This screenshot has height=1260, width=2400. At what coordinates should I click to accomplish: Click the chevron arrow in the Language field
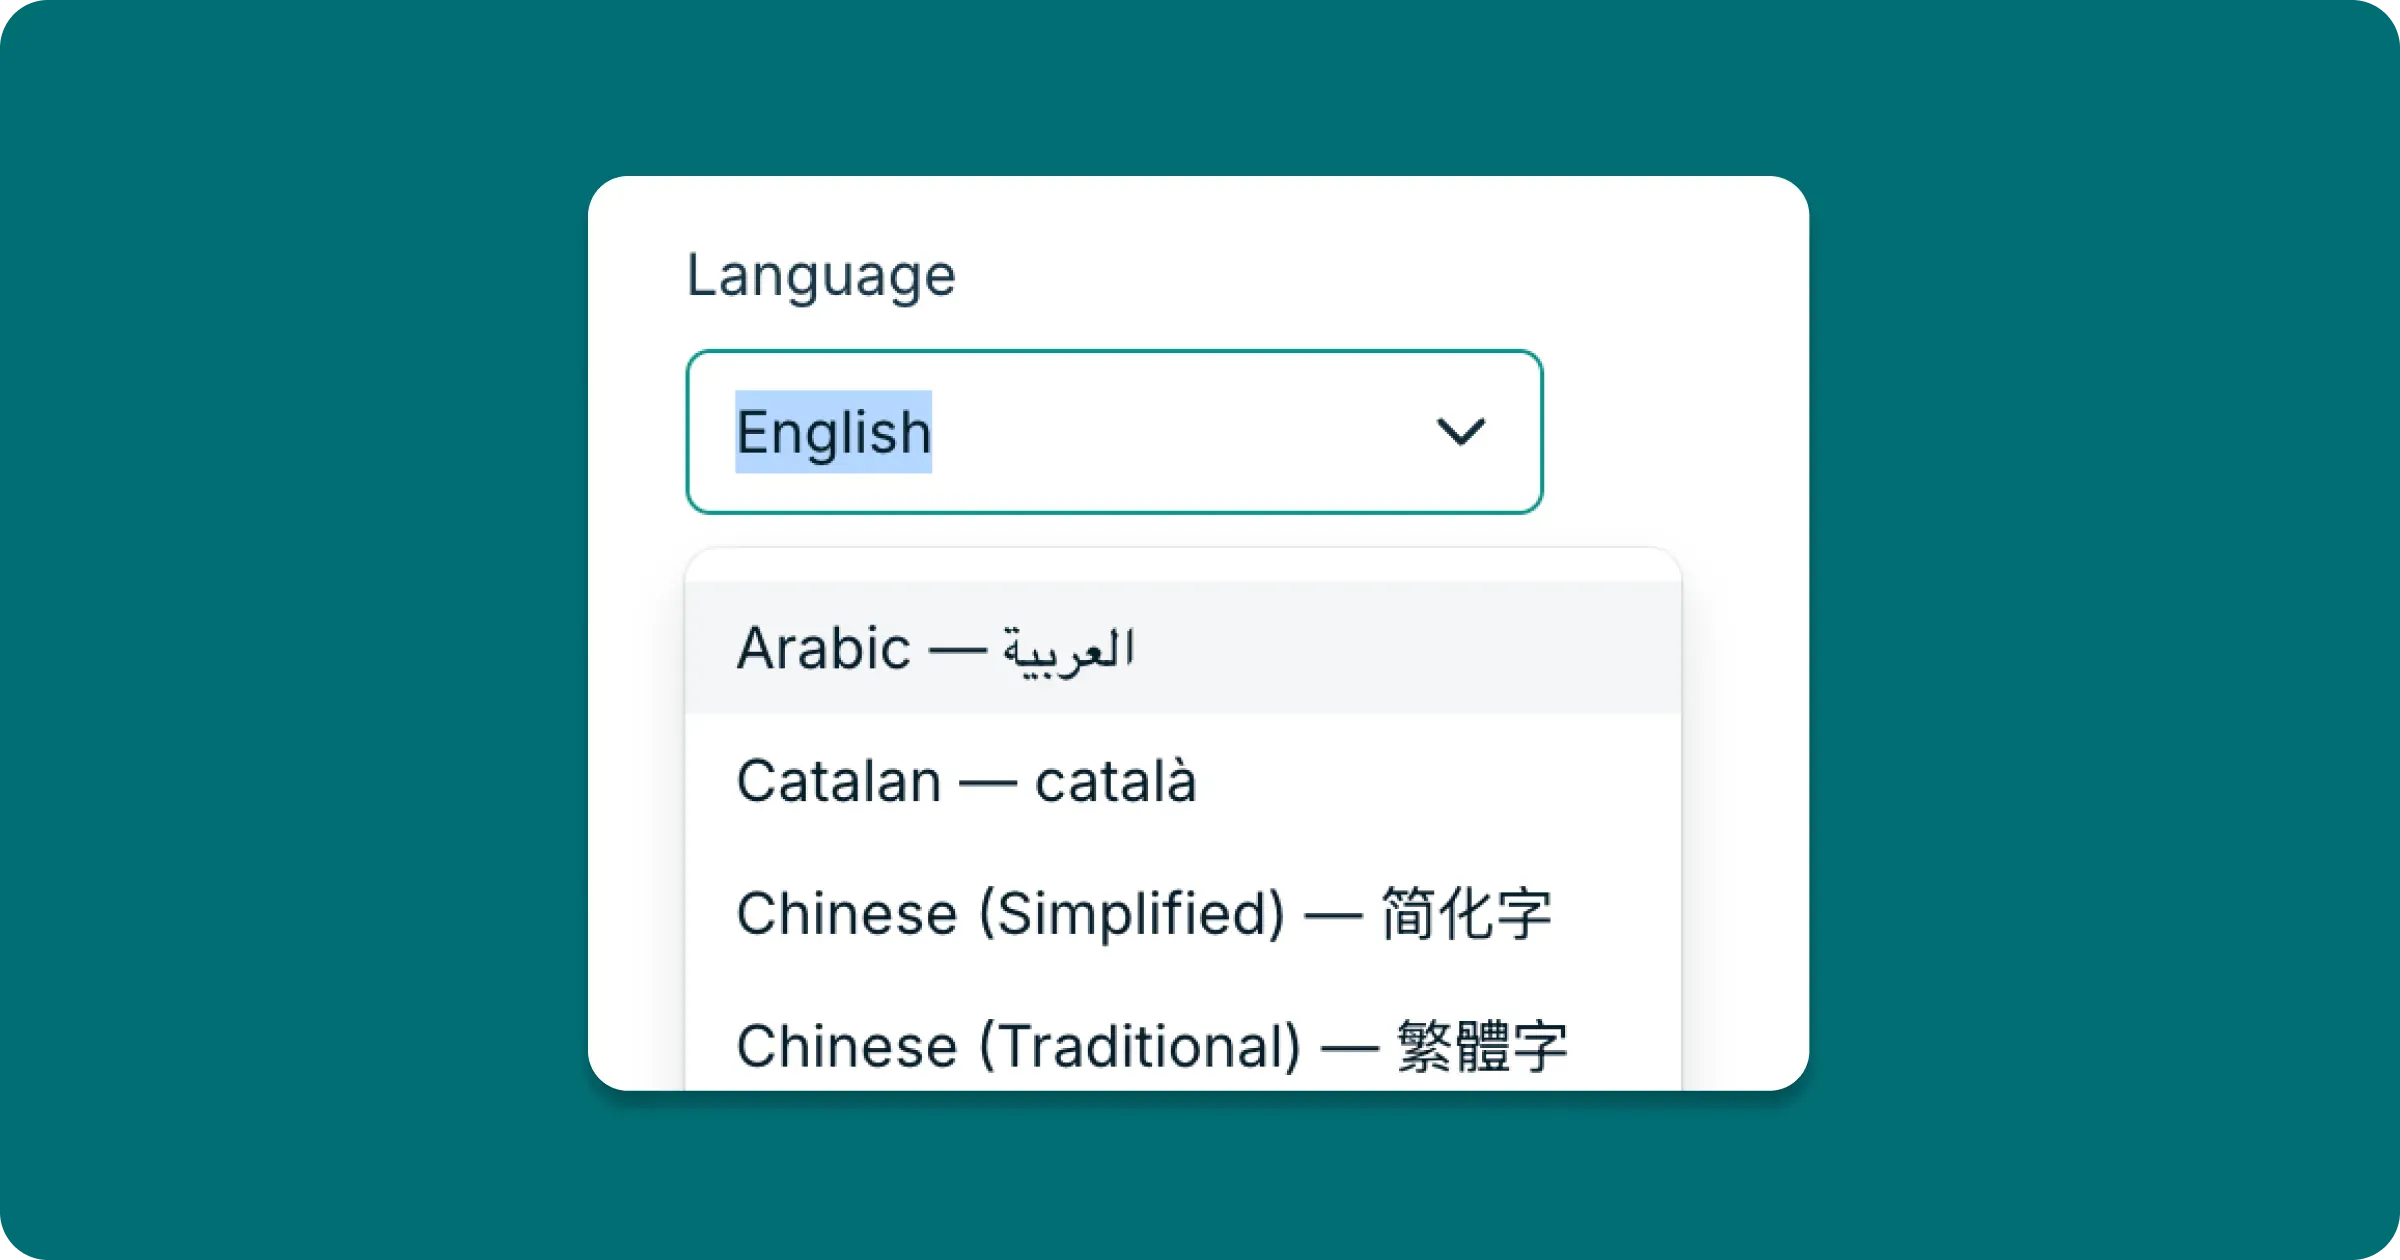(x=1460, y=432)
